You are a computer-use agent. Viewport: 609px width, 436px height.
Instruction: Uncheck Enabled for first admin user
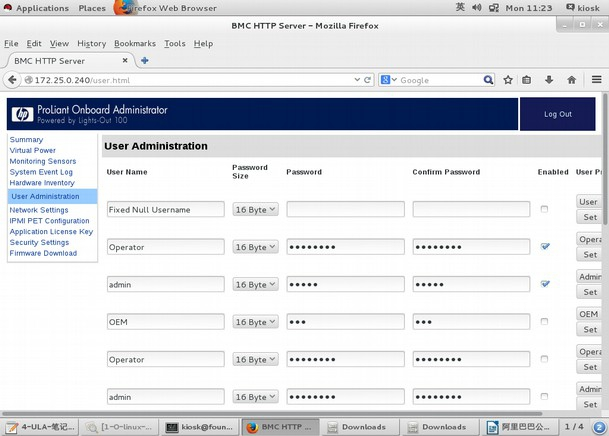[x=545, y=284]
